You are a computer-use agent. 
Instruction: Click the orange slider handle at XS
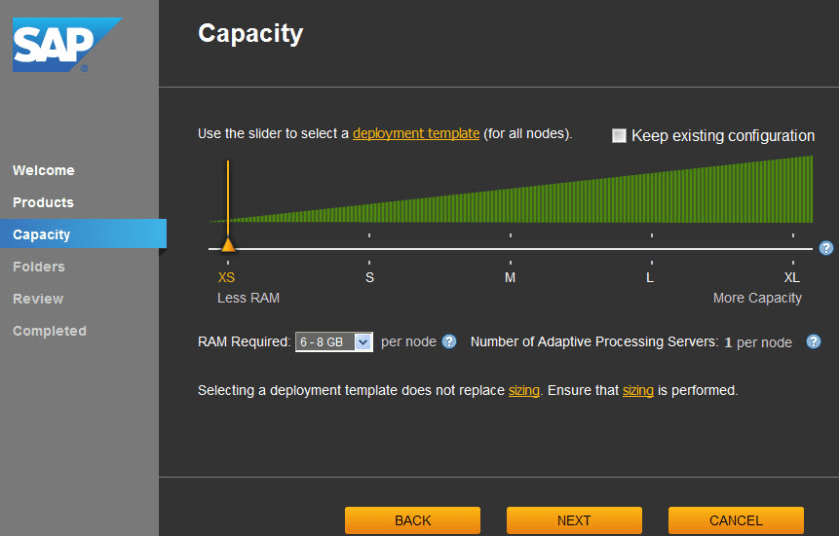pos(228,245)
